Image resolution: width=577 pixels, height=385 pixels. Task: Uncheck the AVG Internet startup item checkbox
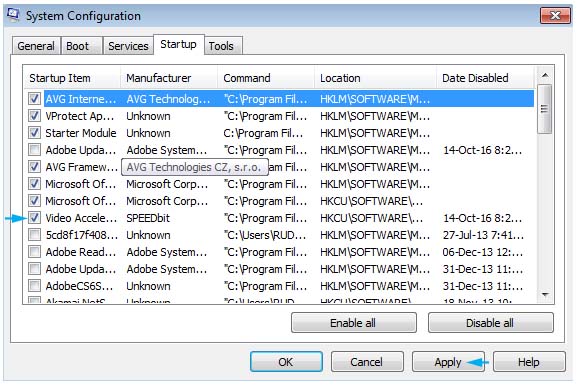pyautogui.click(x=35, y=99)
